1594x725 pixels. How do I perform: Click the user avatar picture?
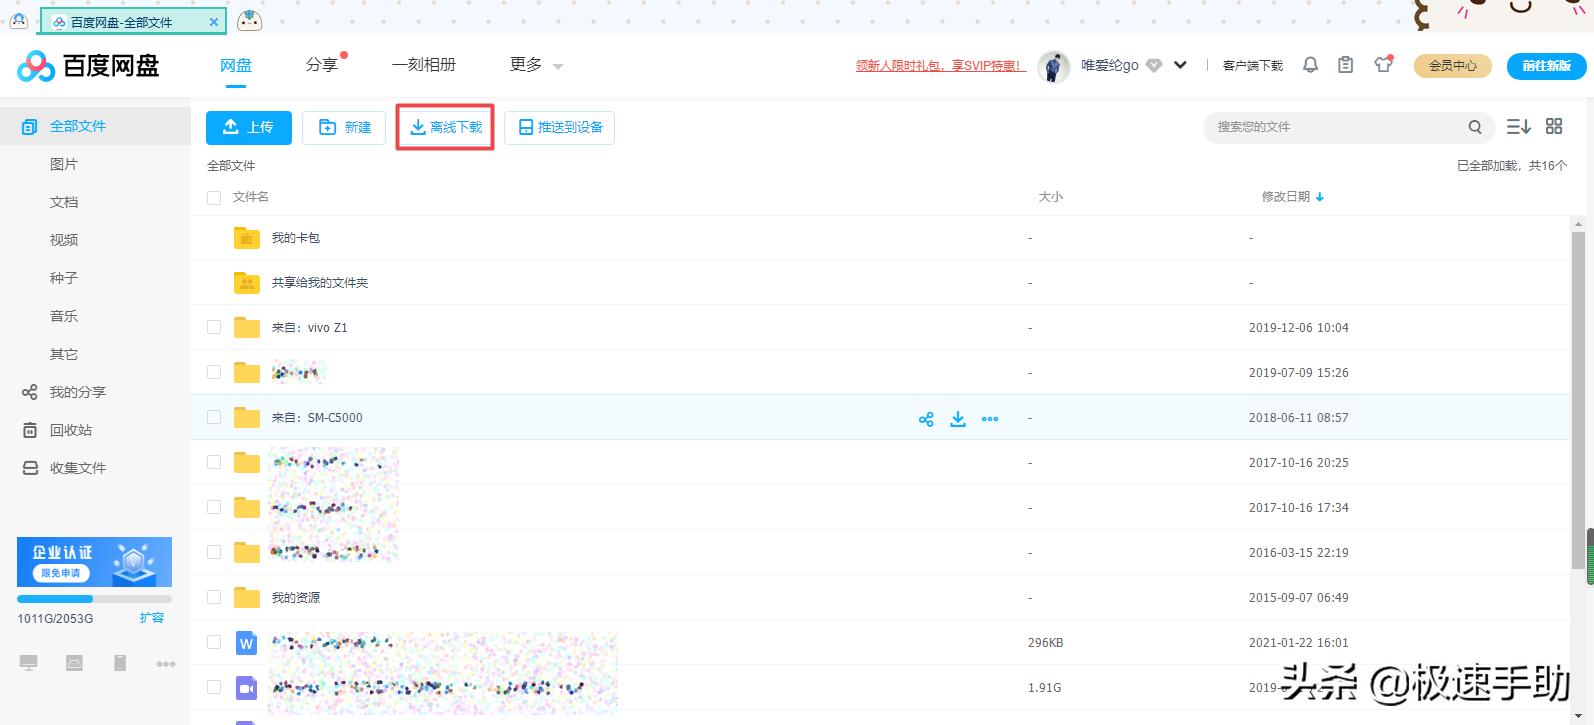1053,66
